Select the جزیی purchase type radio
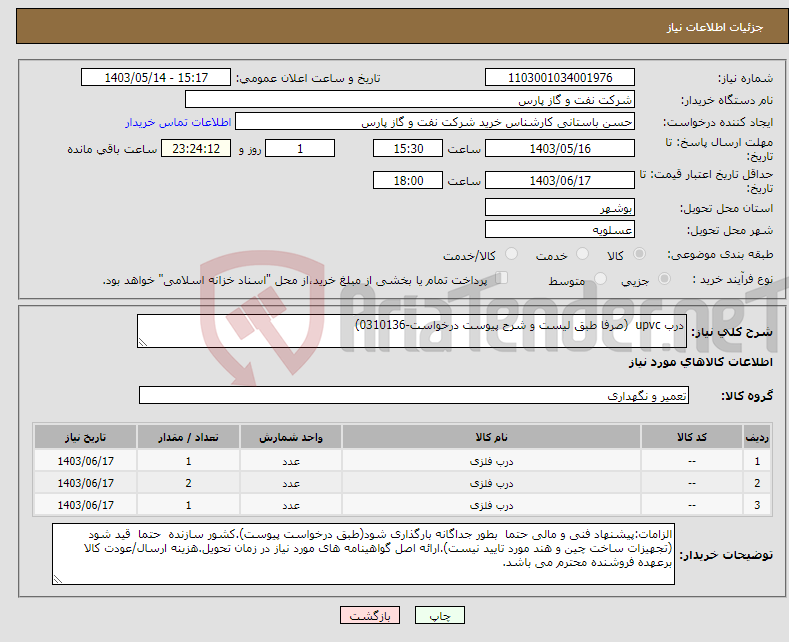Viewport: 789px width, 642px height. click(664, 278)
